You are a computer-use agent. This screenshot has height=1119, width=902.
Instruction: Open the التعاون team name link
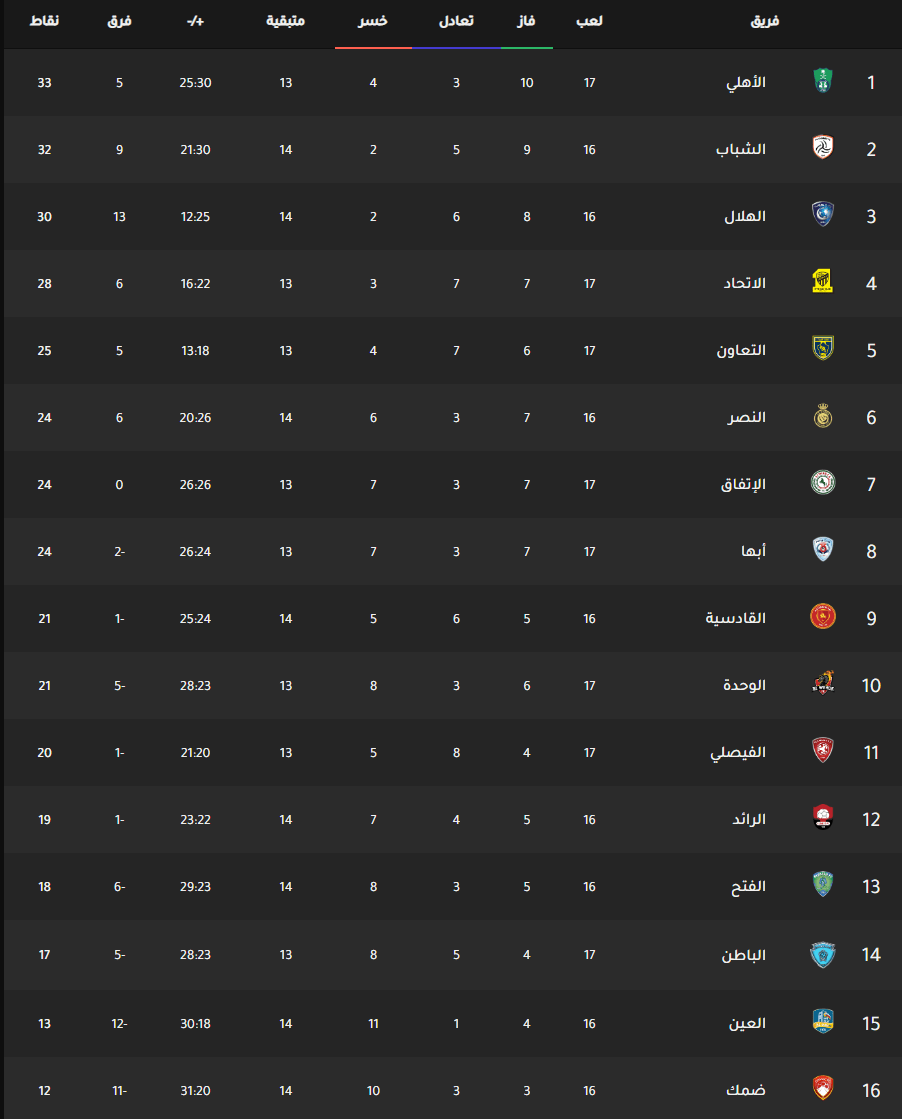coord(741,350)
